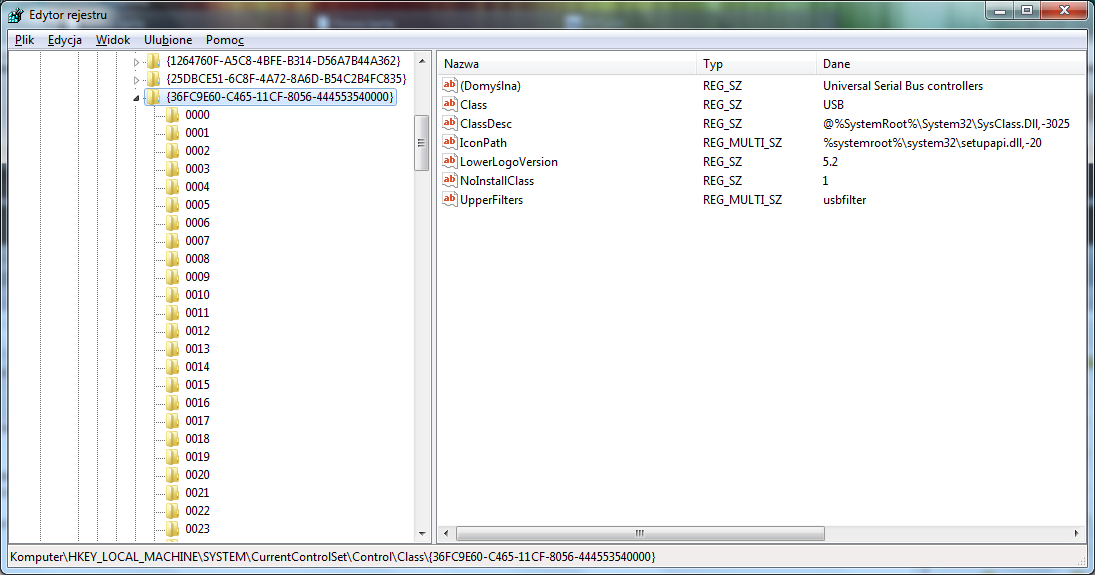Viewport: 1095px width, 575px height.
Task: Select subkey 0016 in tree
Action: (198, 403)
